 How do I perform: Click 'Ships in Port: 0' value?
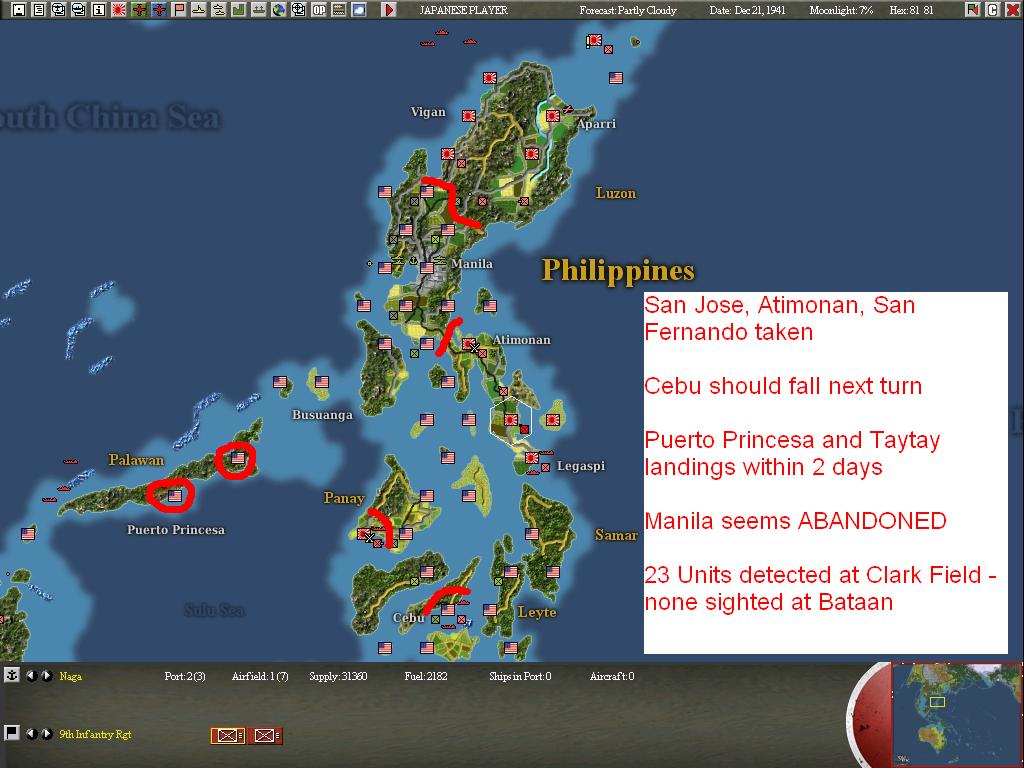(x=520, y=676)
